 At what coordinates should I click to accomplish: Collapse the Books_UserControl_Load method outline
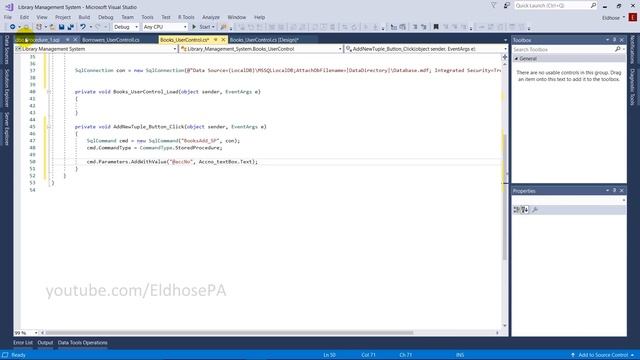coord(49,92)
